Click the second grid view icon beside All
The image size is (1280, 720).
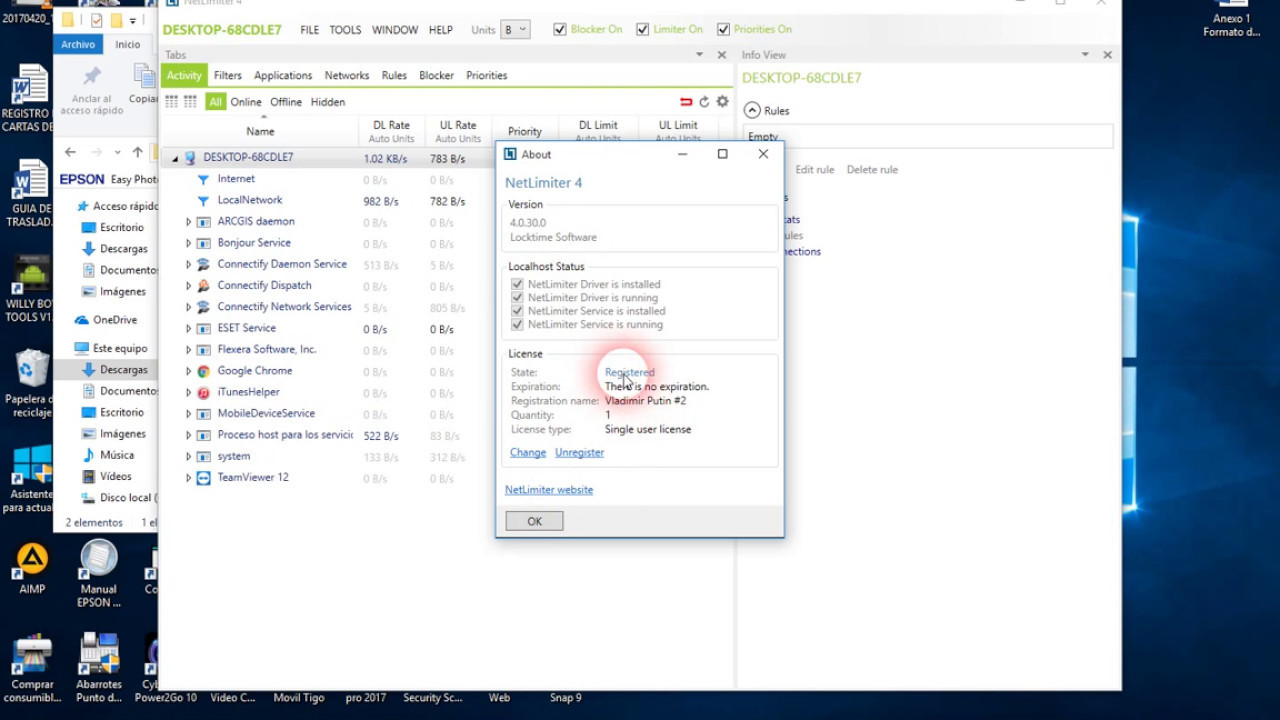190,102
